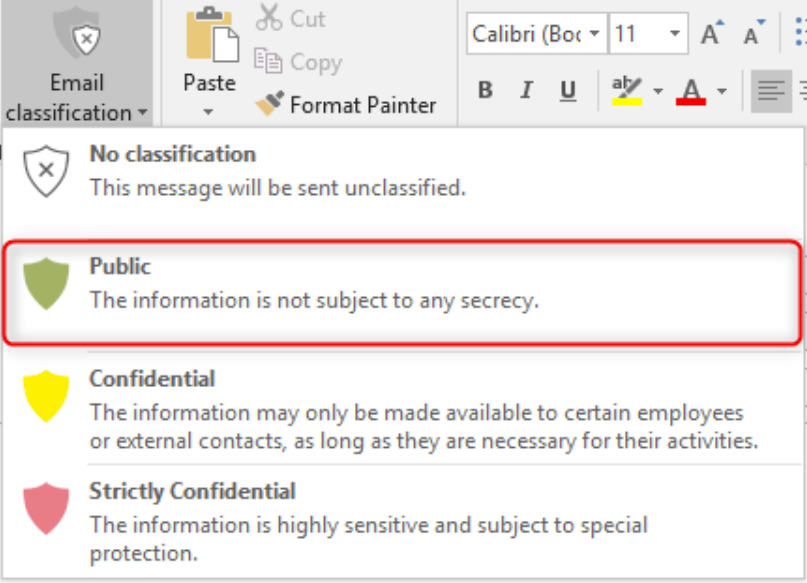Open the font size dropdown
Screen dimensions: 807x583
pos(675,33)
